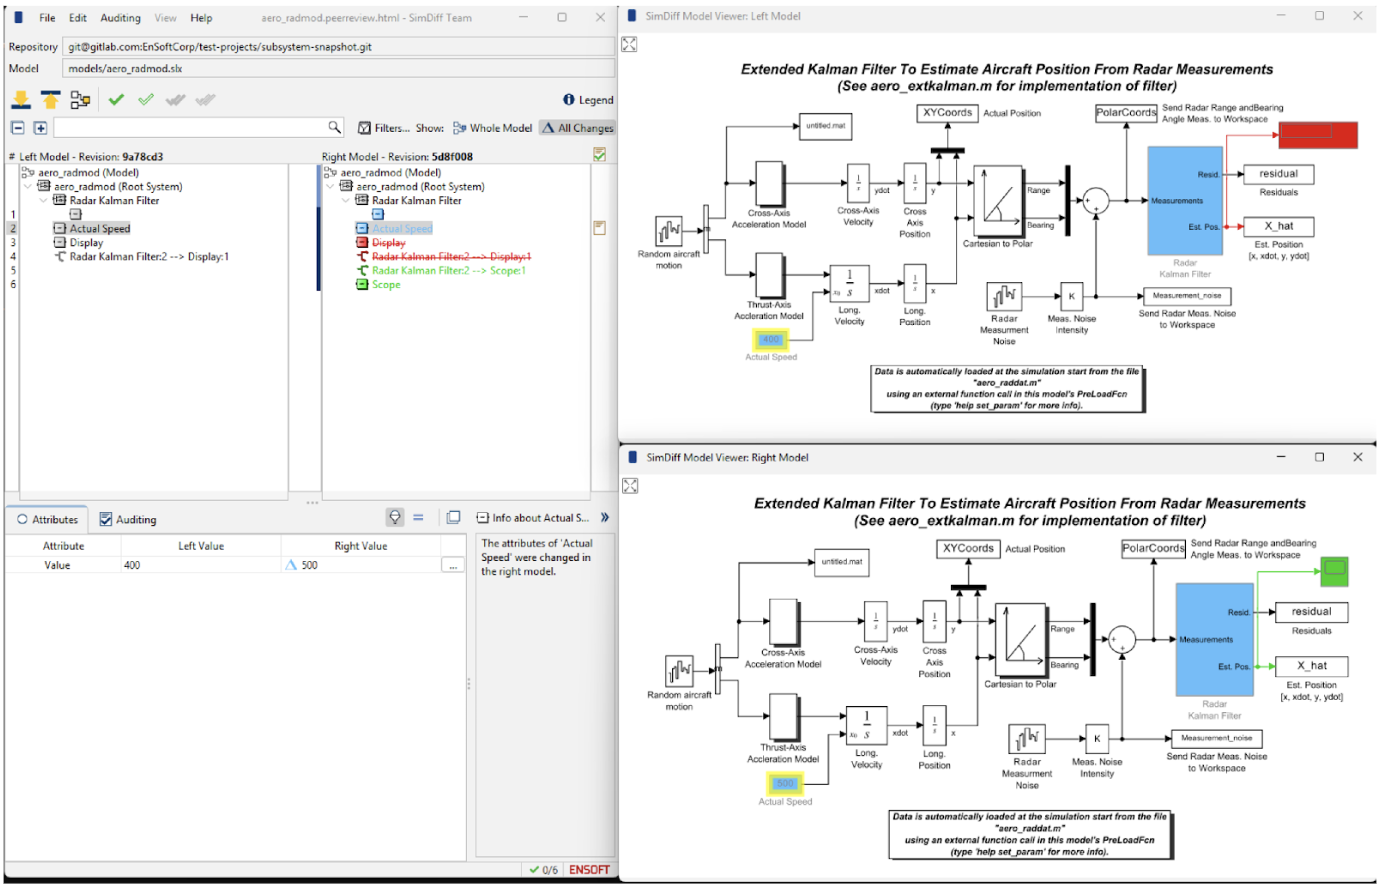The width and height of the screenshot is (1380, 888).
Task: Click the search magnifier icon
Action: click(x=334, y=127)
